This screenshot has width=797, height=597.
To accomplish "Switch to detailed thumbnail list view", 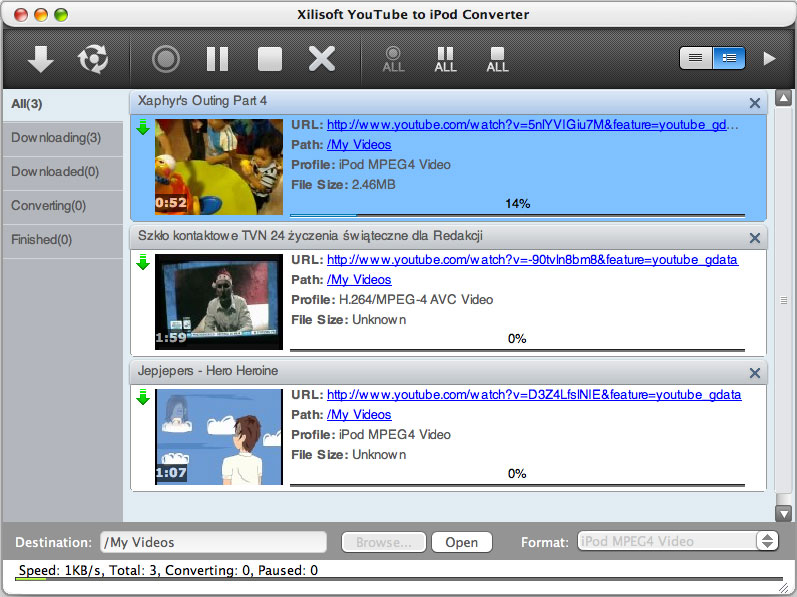I will [728, 58].
